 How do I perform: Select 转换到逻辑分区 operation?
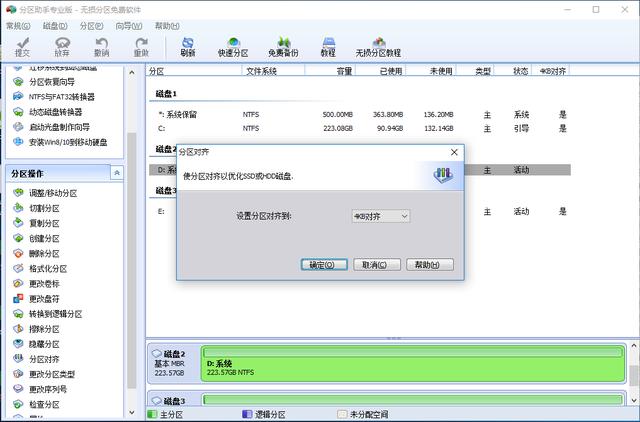[48, 314]
